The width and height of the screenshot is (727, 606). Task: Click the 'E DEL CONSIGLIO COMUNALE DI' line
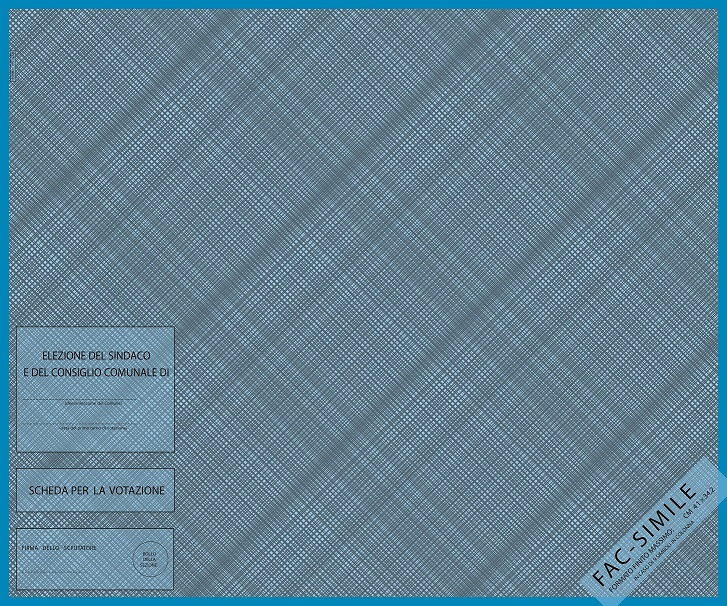(x=95, y=372)
